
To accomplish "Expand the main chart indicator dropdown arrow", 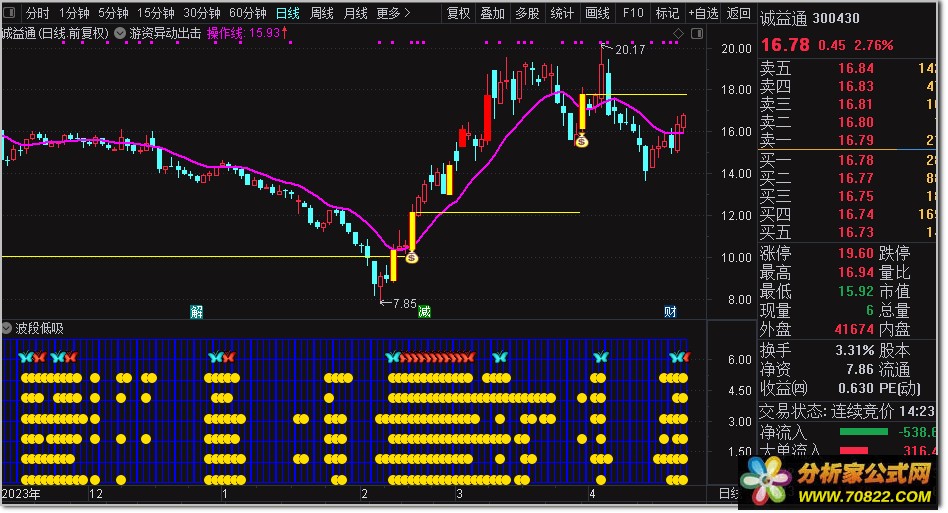I will [x=120, y=33].
